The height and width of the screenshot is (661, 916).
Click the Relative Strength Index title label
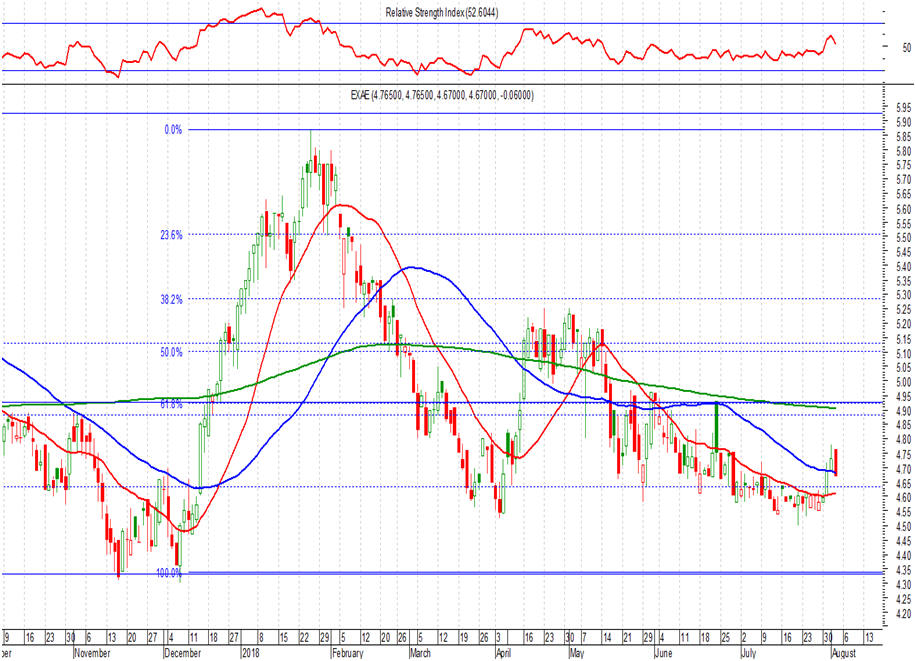[x=442, y=12]
